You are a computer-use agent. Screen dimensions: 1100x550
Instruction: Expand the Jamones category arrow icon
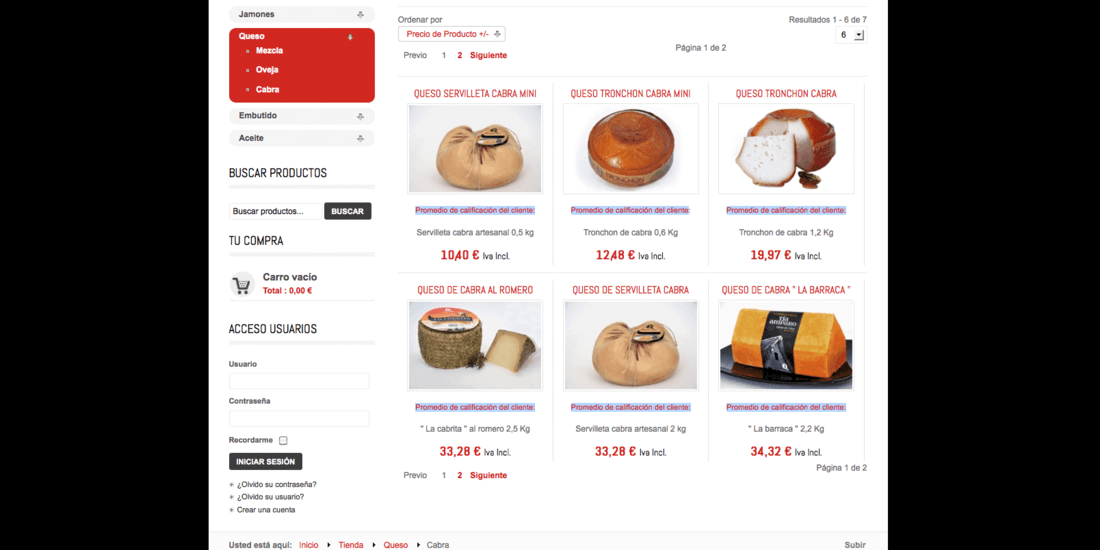click(x=360, y=14)
